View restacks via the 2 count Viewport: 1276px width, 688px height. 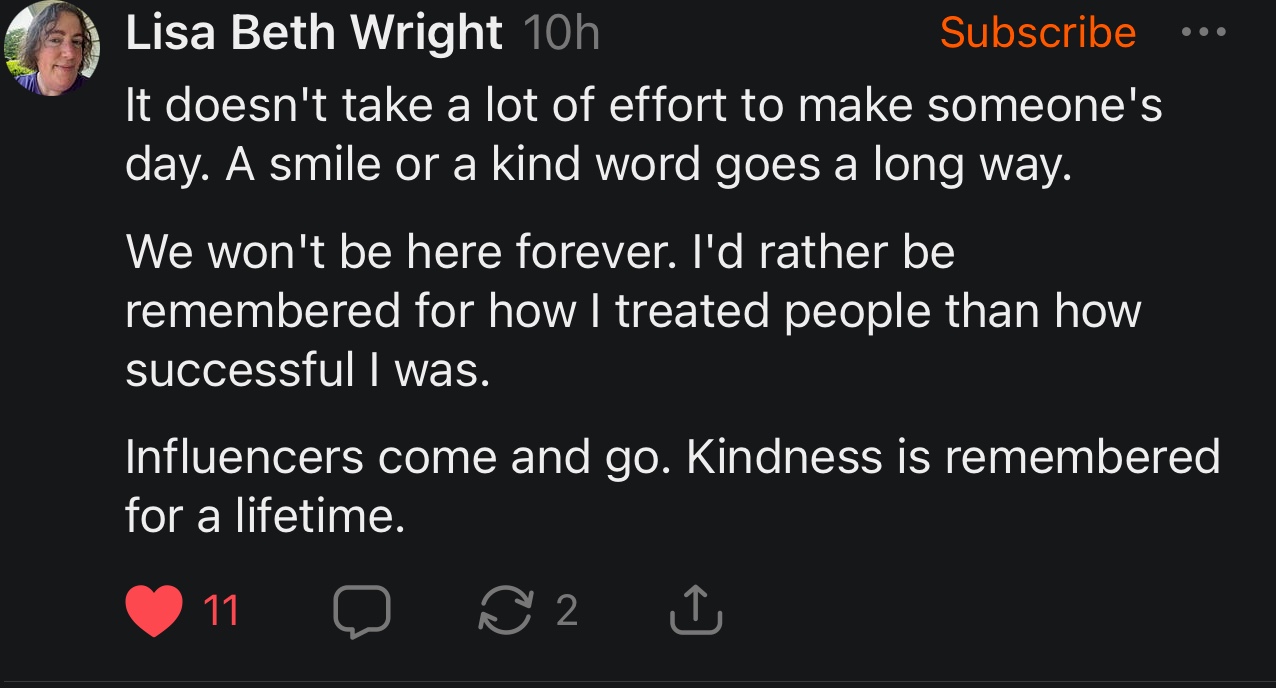[x=567, y=610]
